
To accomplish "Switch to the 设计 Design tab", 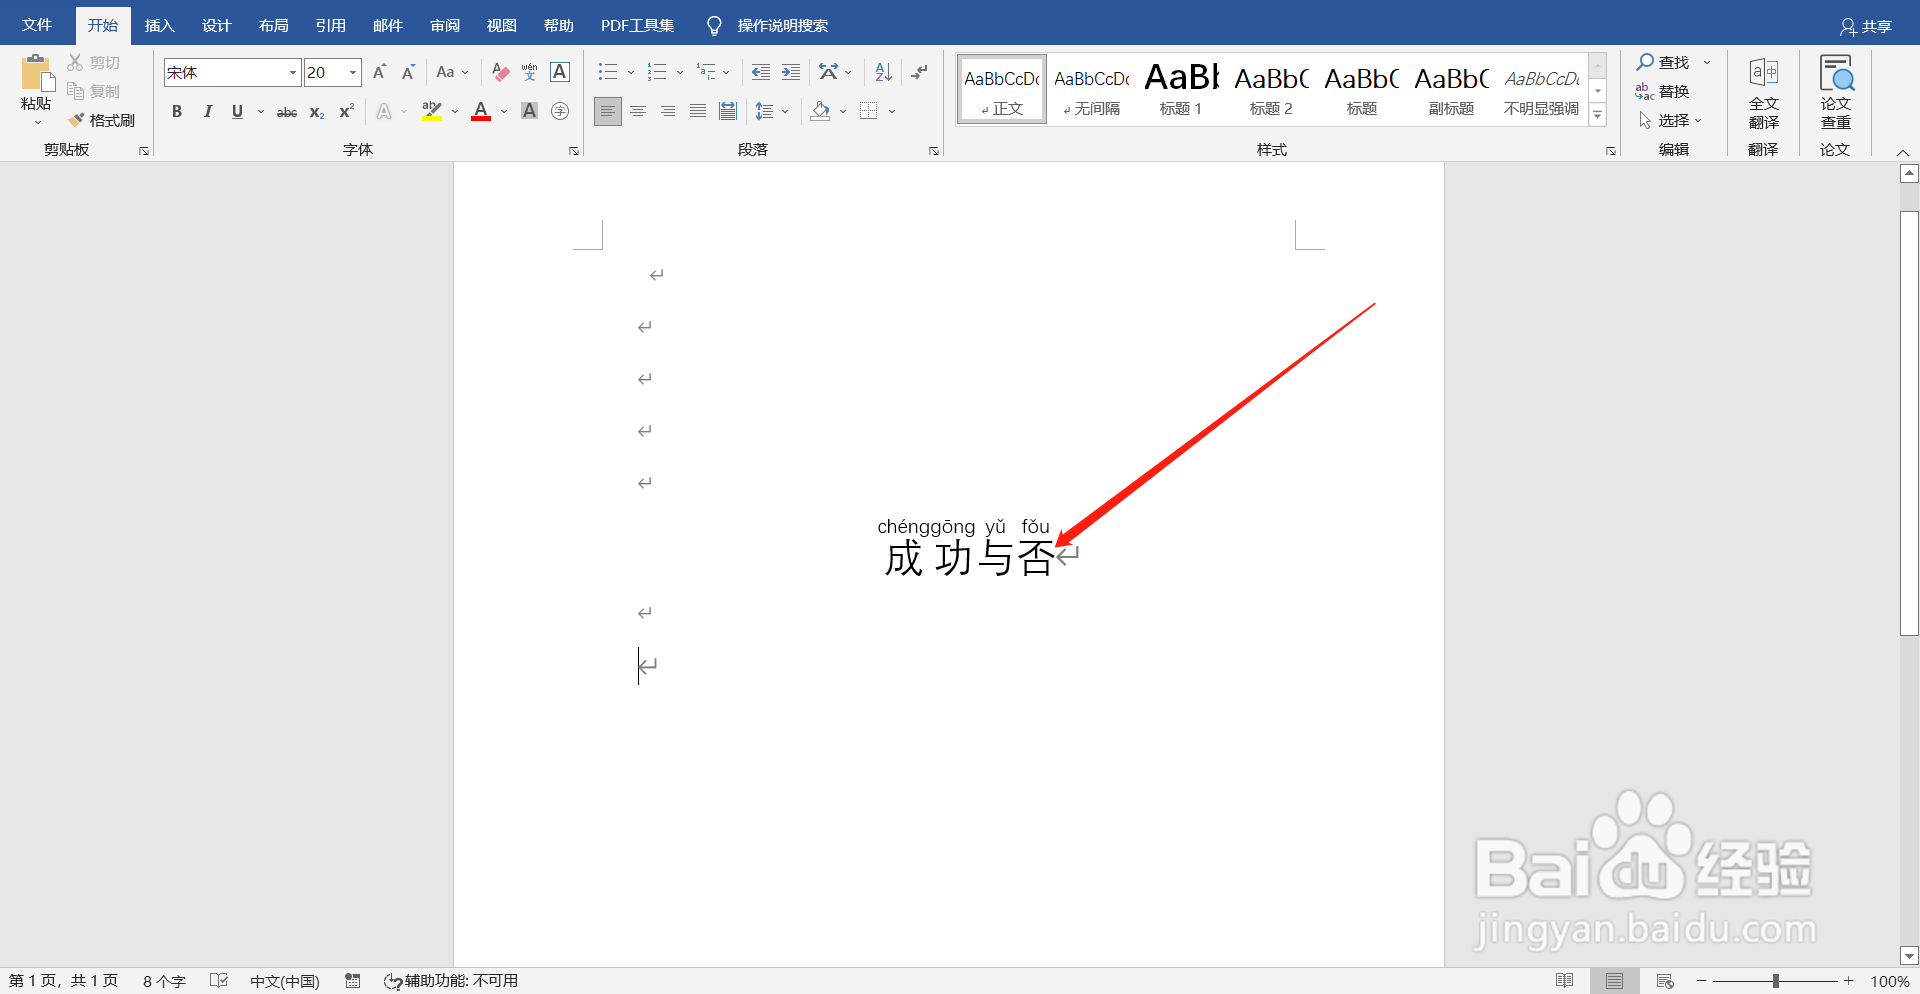I will 216,25.
